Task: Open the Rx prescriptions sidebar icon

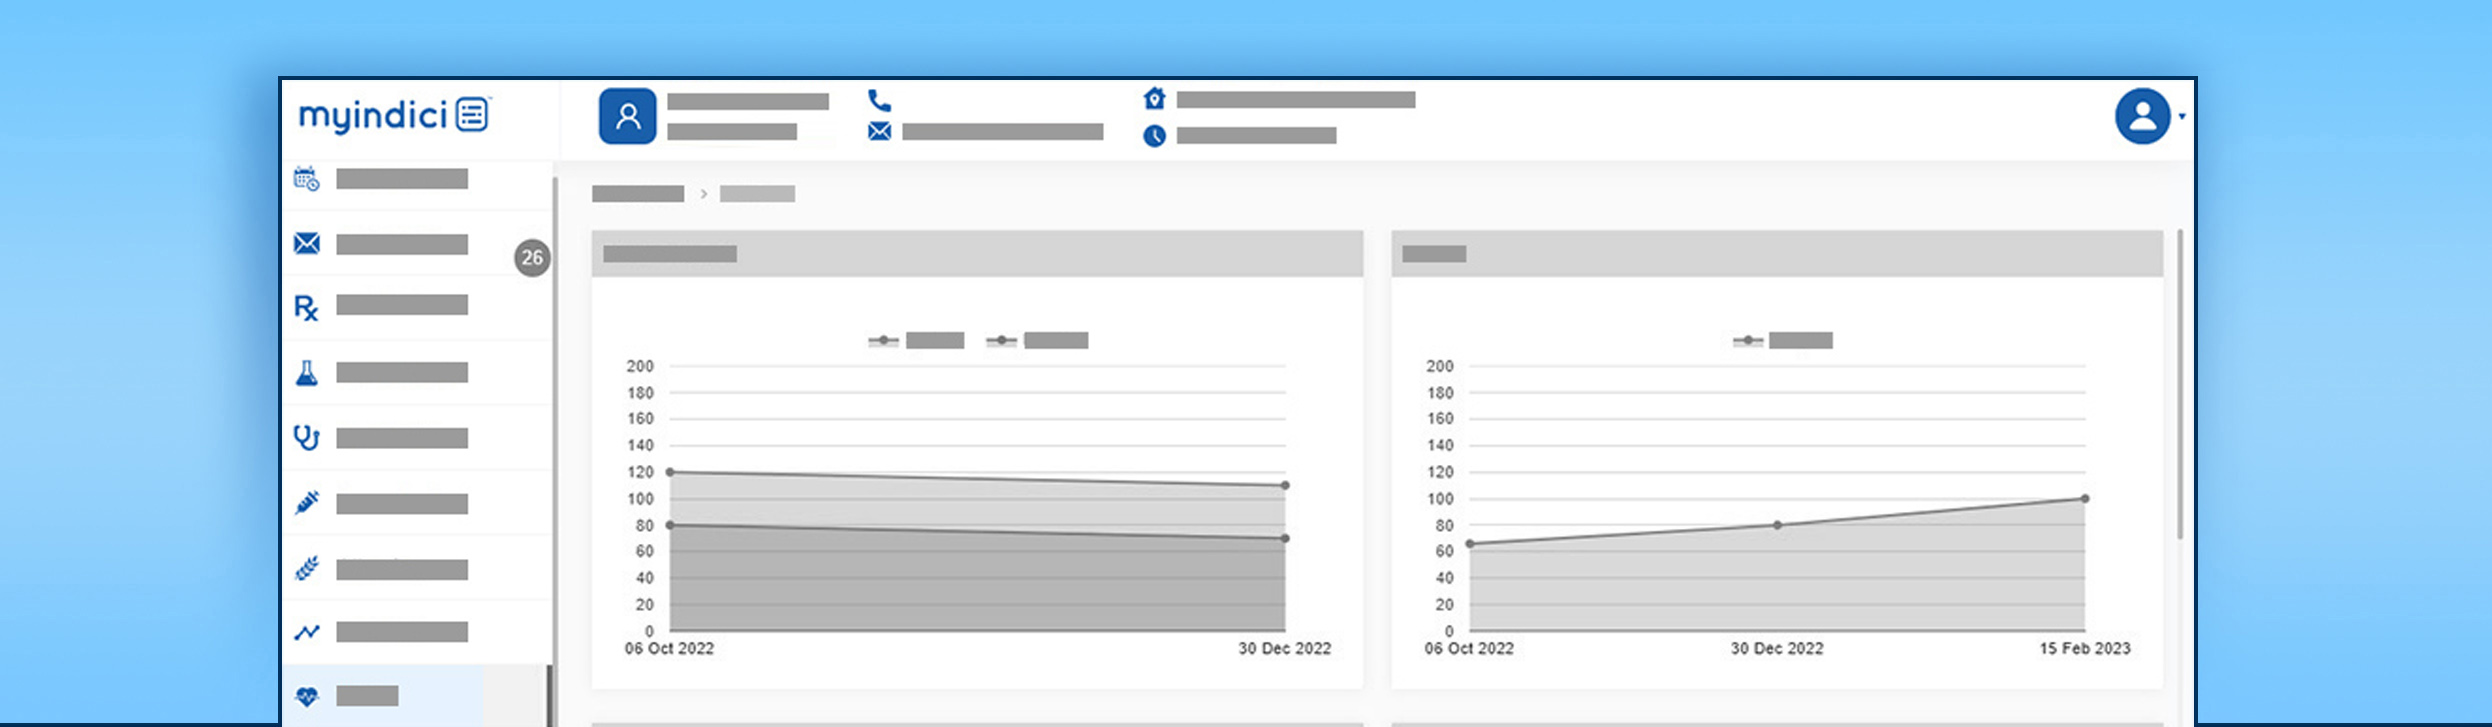Action: tap(306, 308)
